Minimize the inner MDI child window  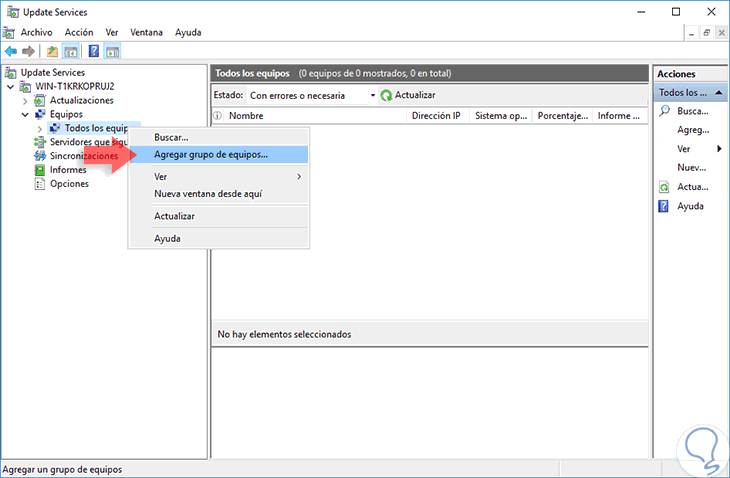click(x=691, y=33)
